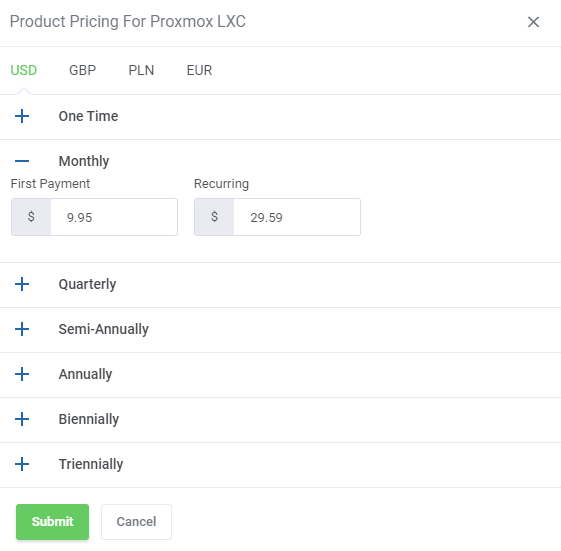The width and height of the screenshot is (561, 551).
Task: Expand the Triennially section plus icon
Action: click(22, 464)
